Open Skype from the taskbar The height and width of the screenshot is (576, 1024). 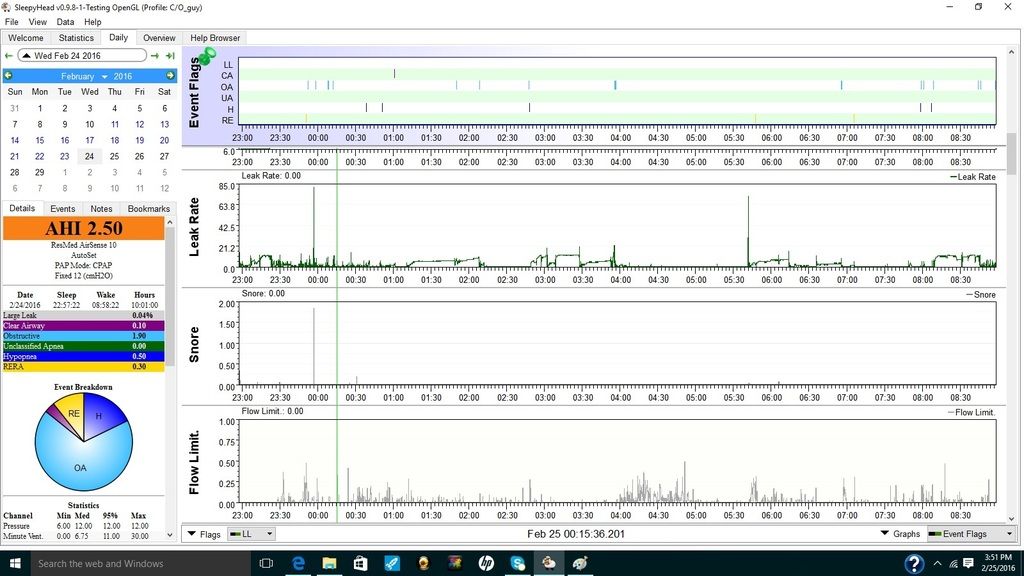[x=517, y=563]
